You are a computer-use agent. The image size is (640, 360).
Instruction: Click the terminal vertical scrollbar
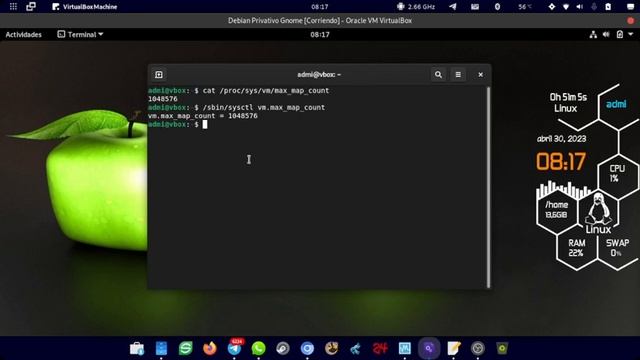tap(488, 187)
